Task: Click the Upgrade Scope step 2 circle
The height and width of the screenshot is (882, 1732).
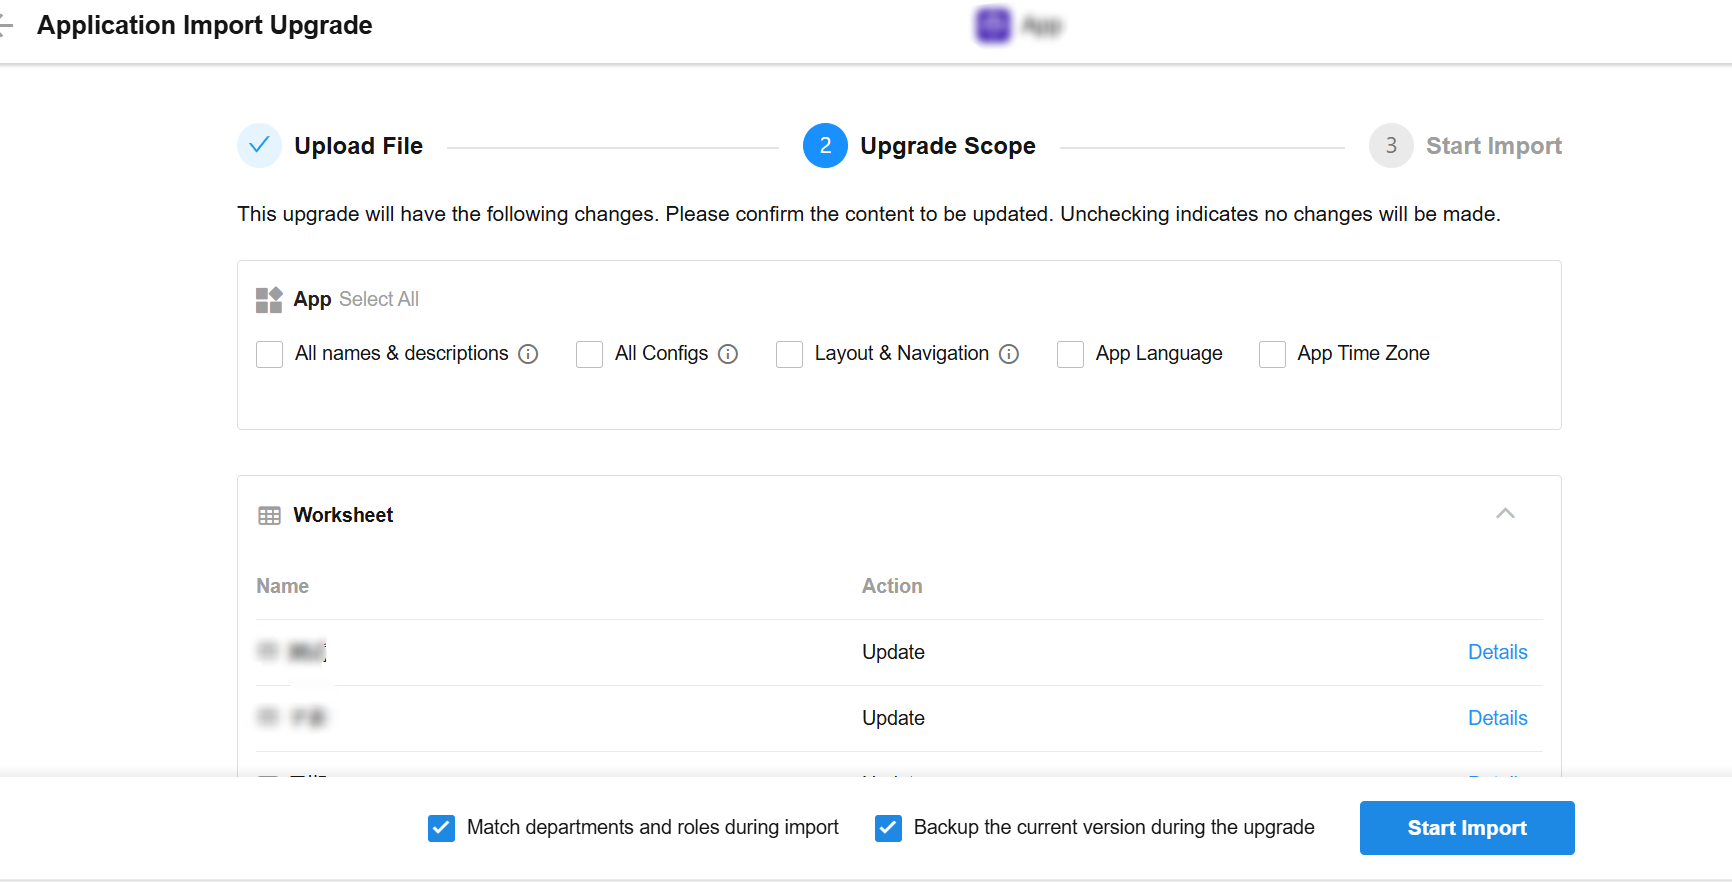Action: pyautogui.click(x=825, y=146)
